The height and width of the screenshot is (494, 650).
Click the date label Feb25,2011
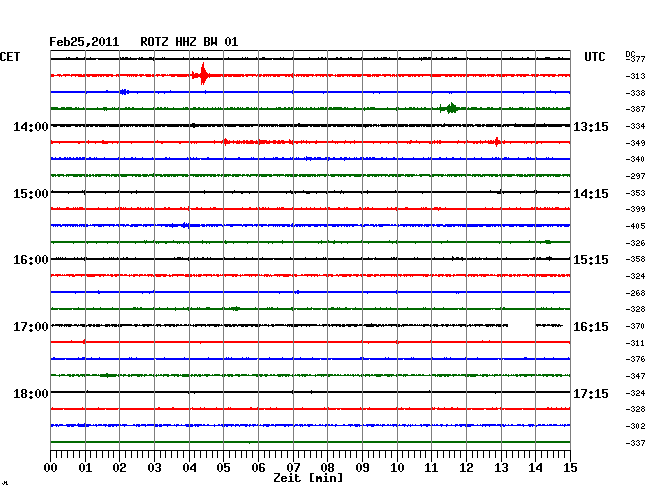84,42
